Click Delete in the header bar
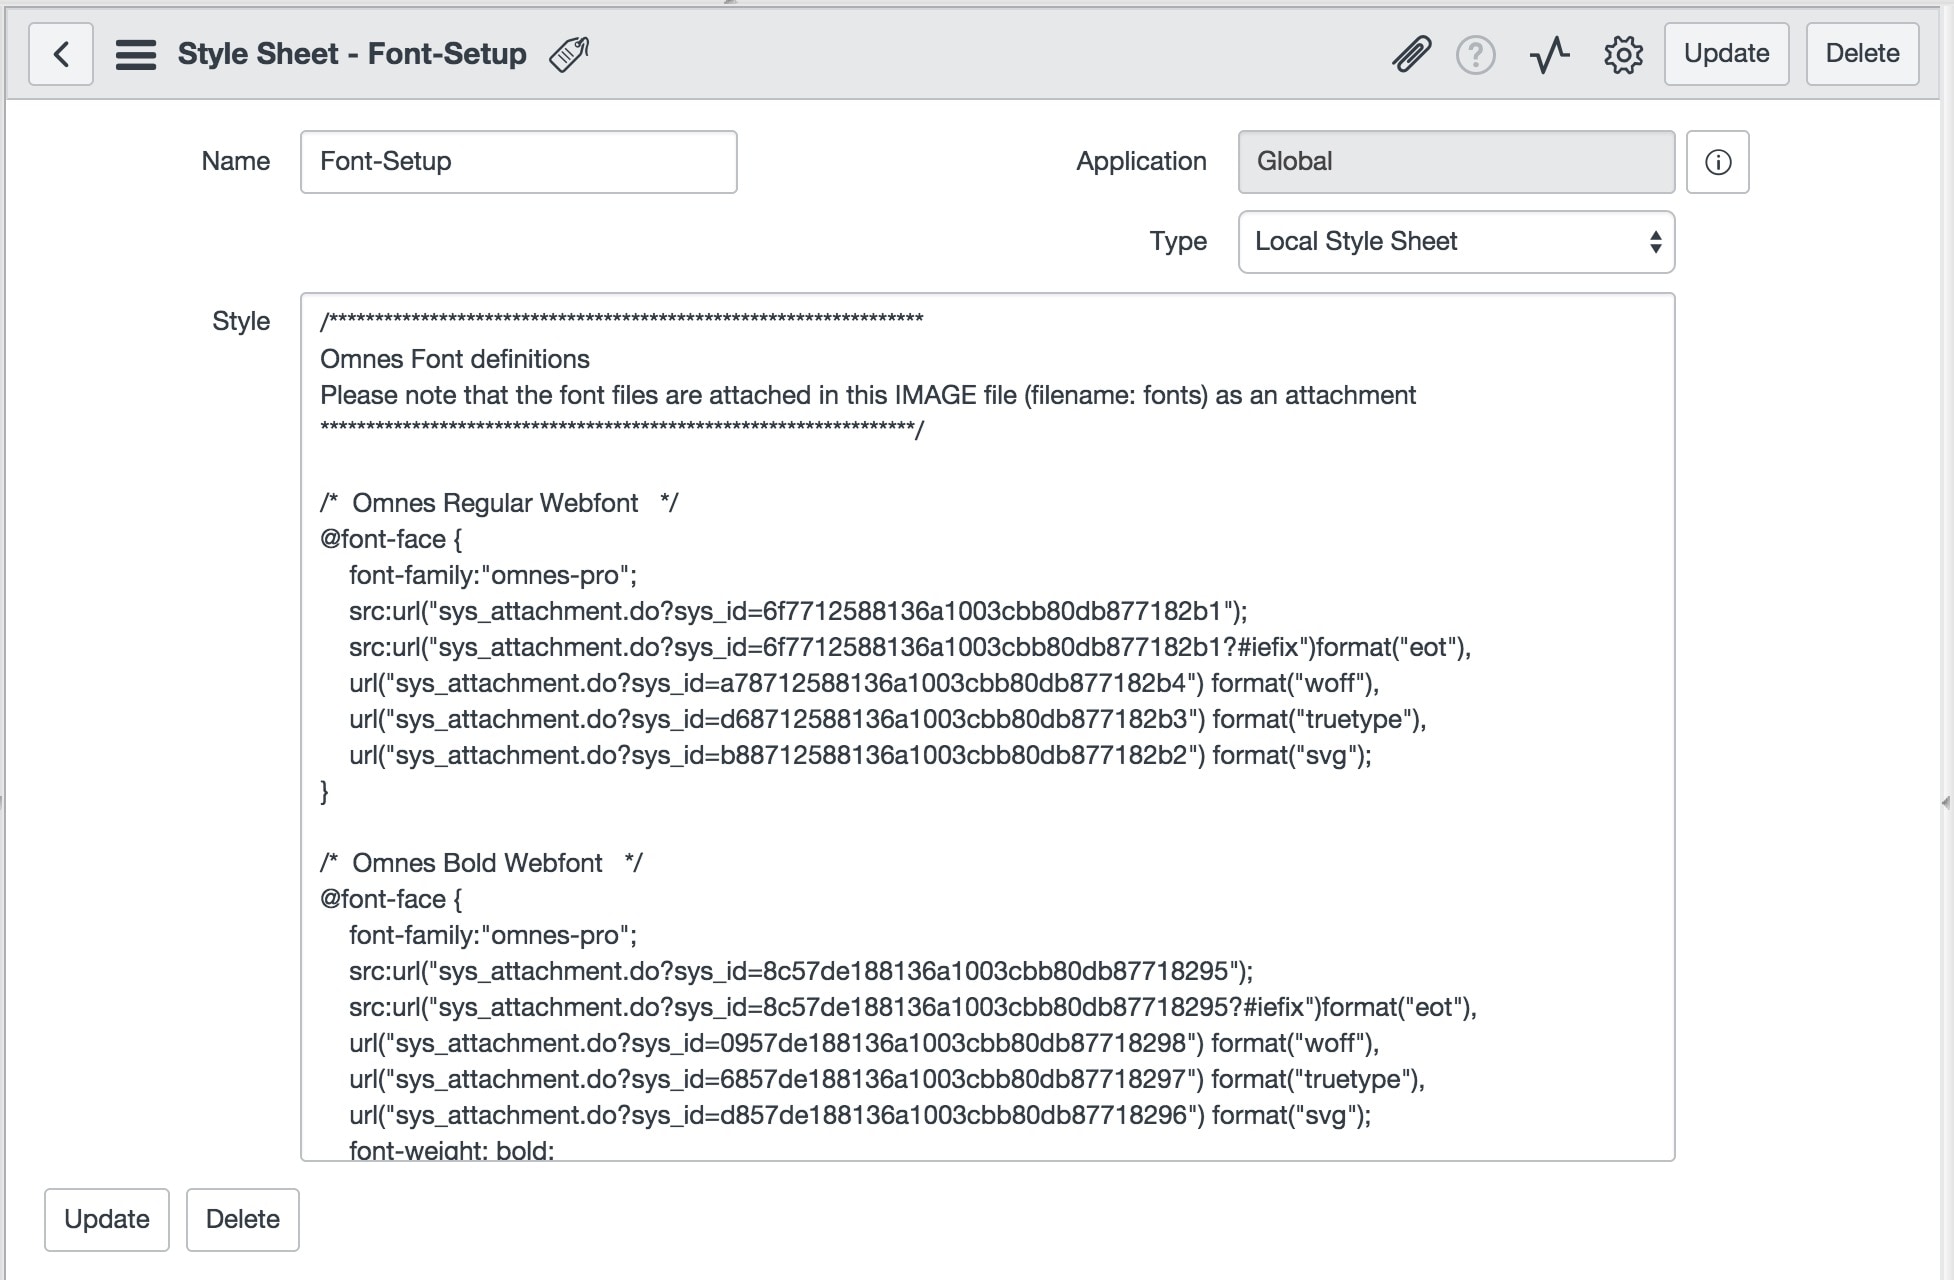This screenshot has width=1954, height=1280. pos(1861,54)
